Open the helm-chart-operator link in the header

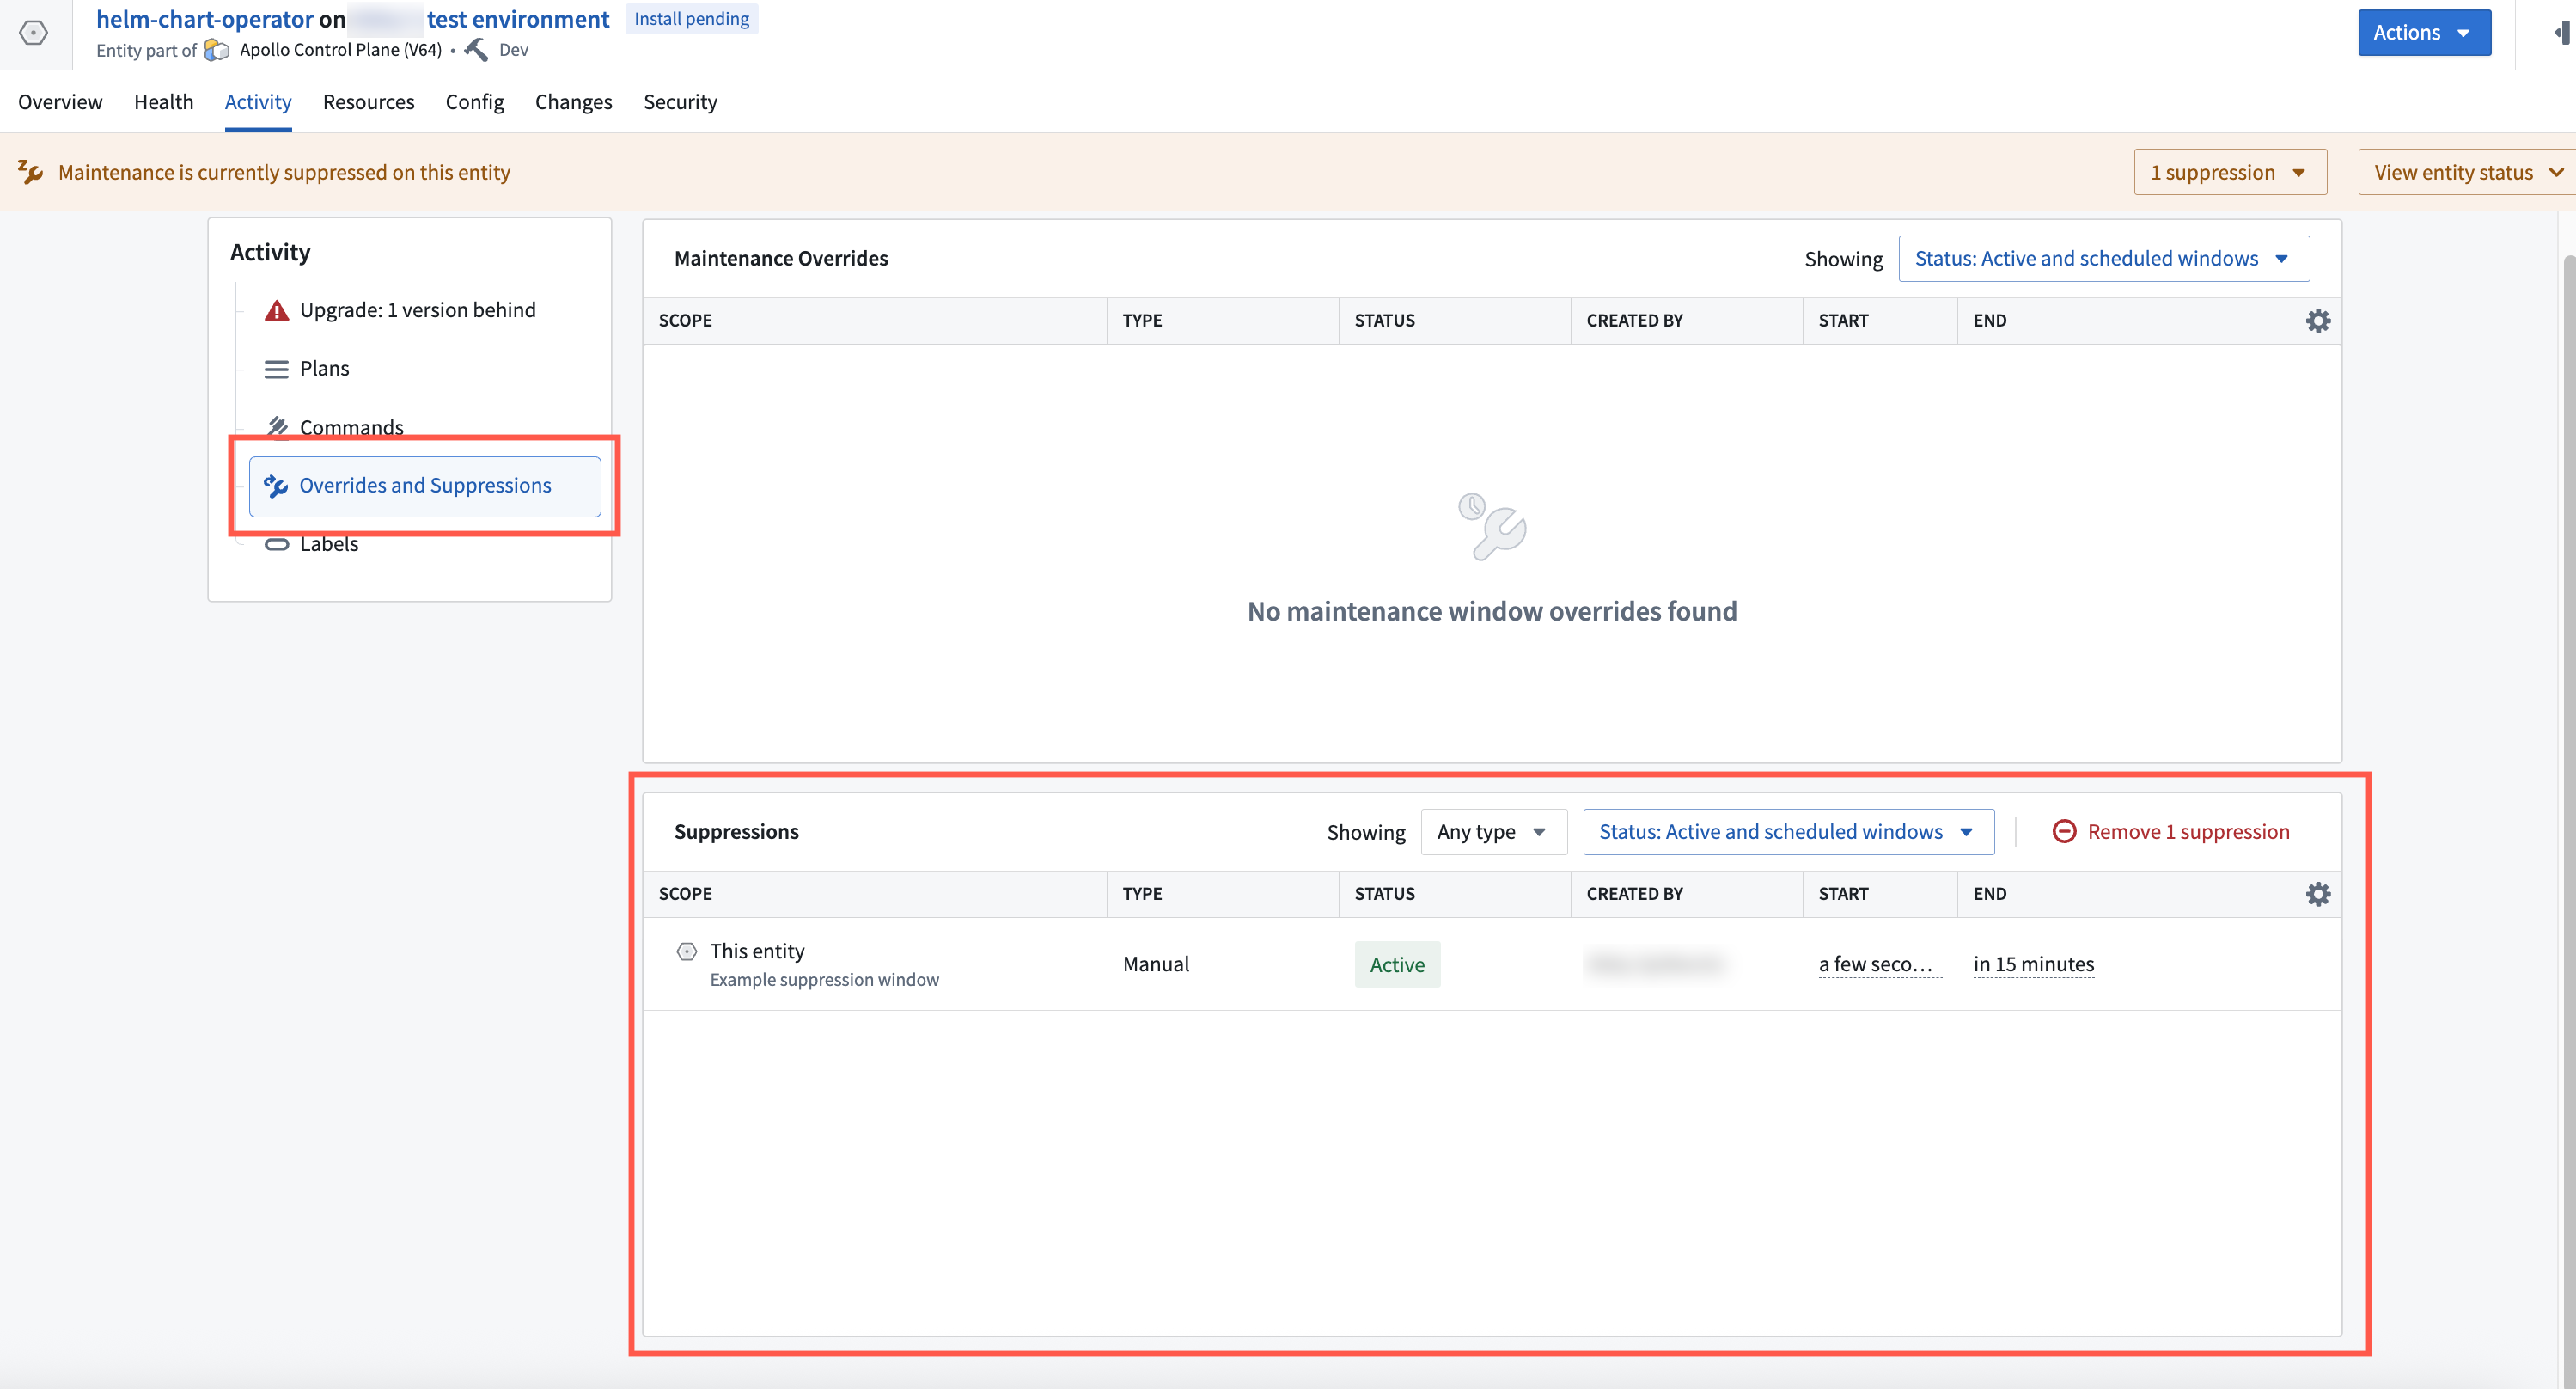(205, 19)
